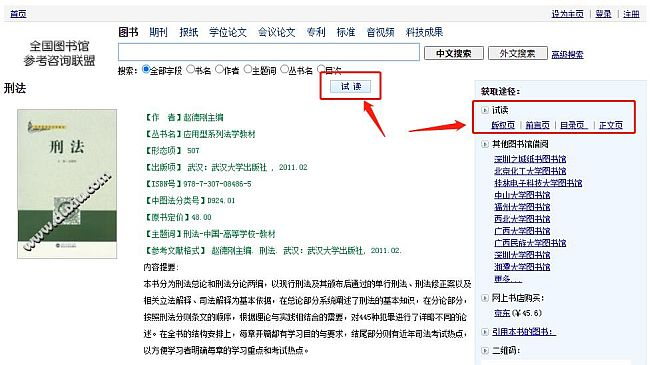Image resolution: width=650 pixels, height=365 pixels.
Task: Open the 湘潭大学图书馆 link
Action: [x=522, y=267]
